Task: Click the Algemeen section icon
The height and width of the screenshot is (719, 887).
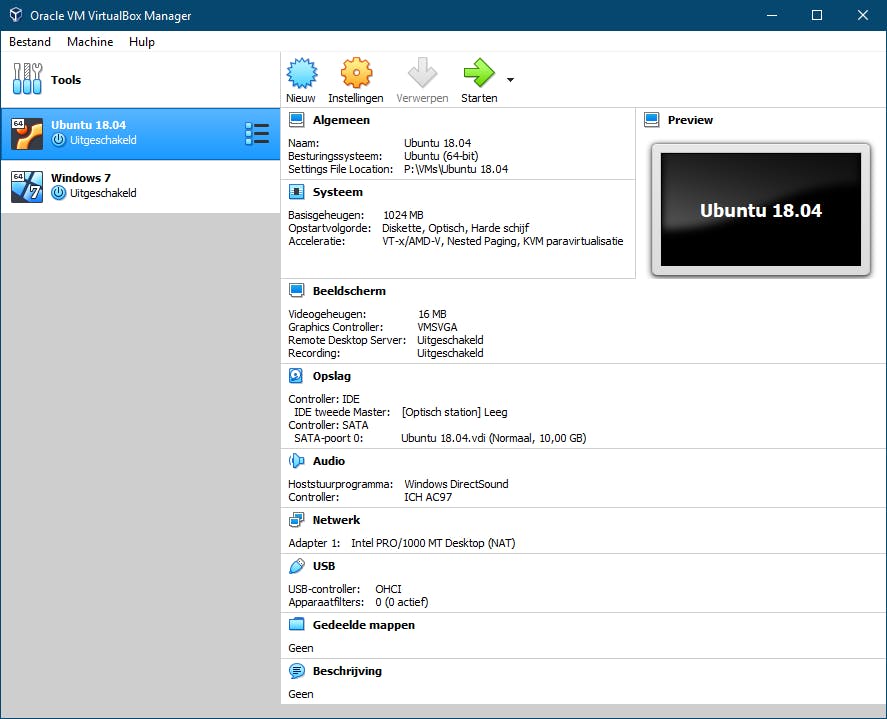Action: tap(296, 120)
